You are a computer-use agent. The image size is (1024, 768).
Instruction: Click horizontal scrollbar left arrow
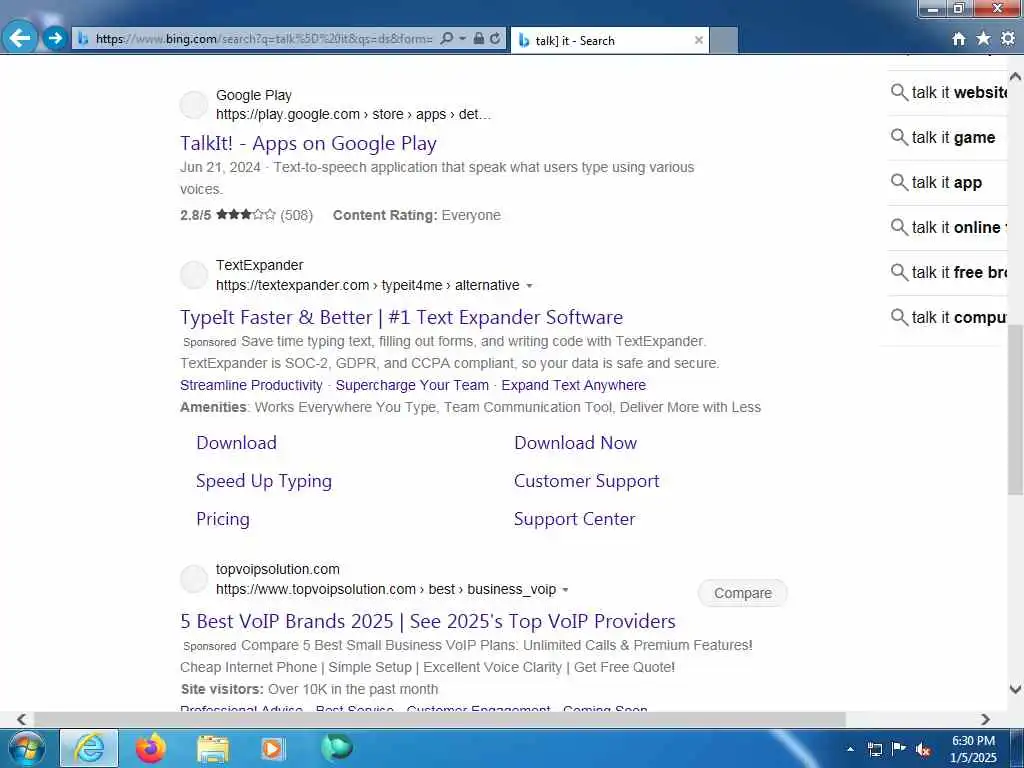point(22,719)
